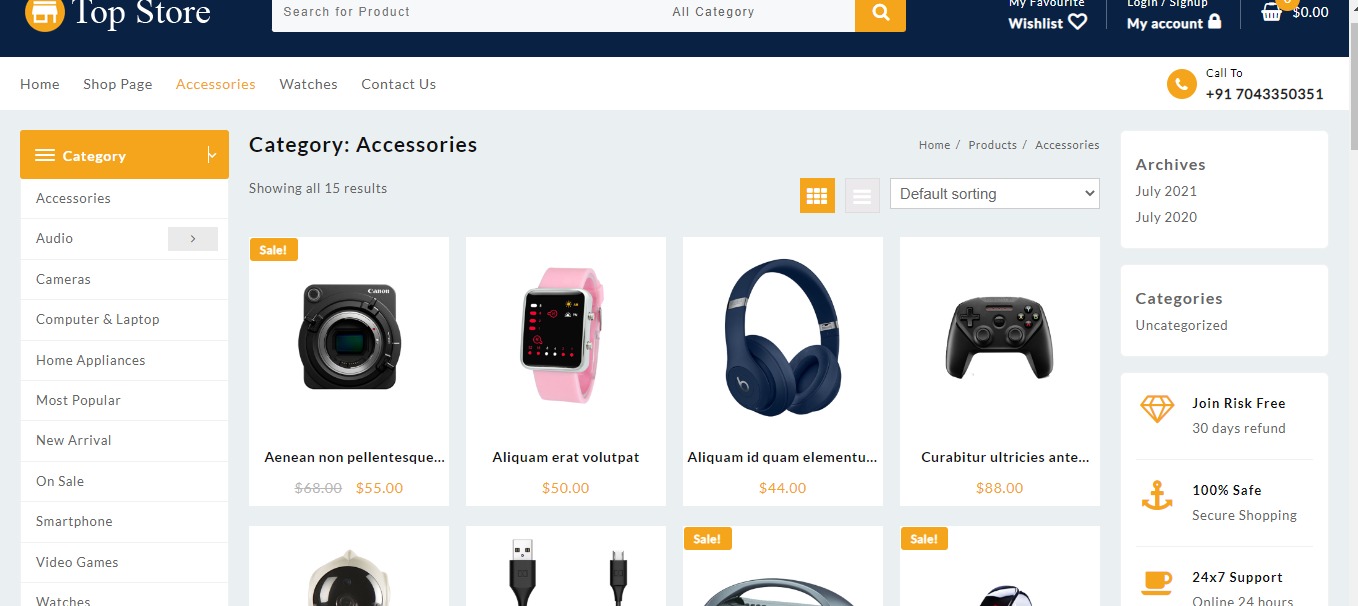Click the Wishlist heart icon
The height and width of the screenshot is (606, 1358).
[x=1077, y=22]
